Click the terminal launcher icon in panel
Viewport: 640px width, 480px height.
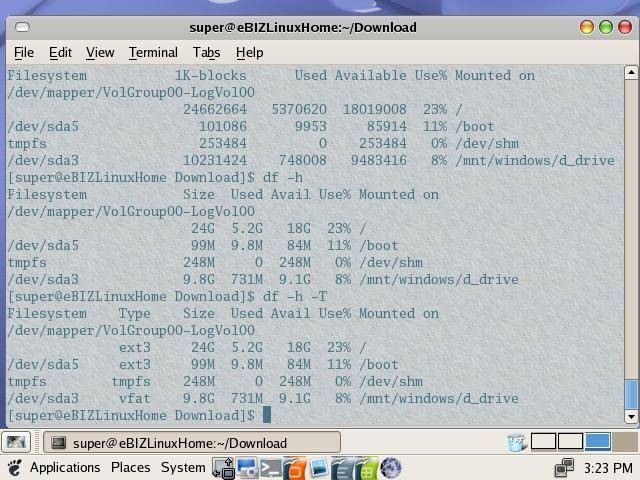click(270, 468)
